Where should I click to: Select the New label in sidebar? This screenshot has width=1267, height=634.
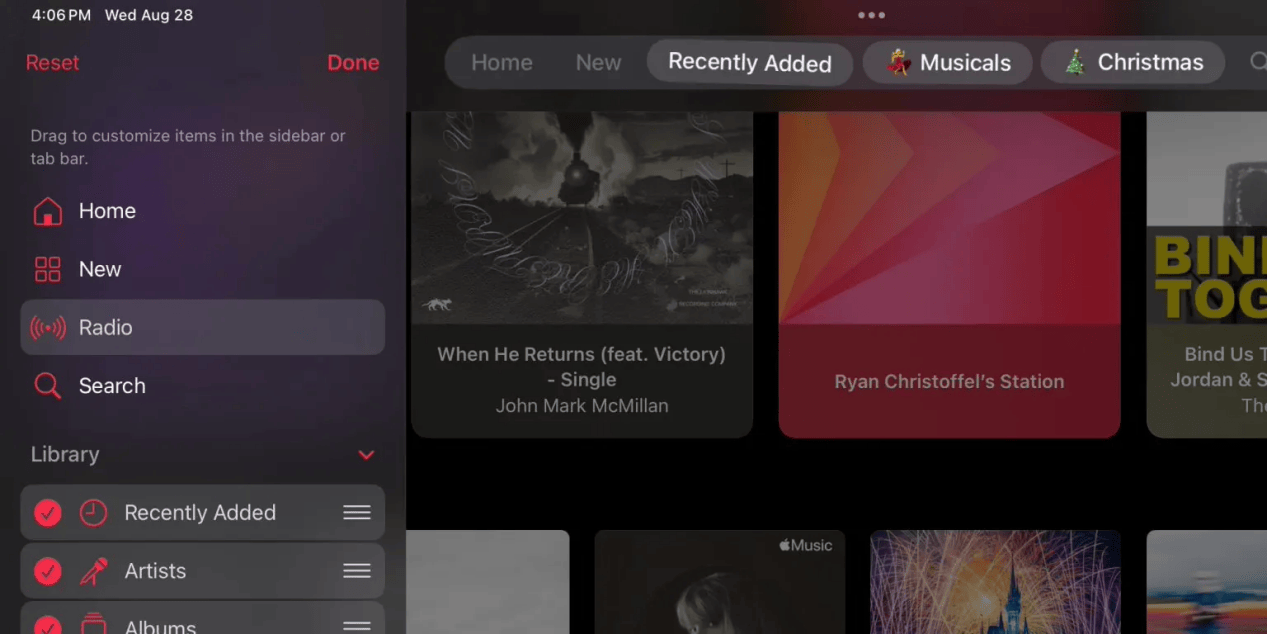click(x=100, y=269)
